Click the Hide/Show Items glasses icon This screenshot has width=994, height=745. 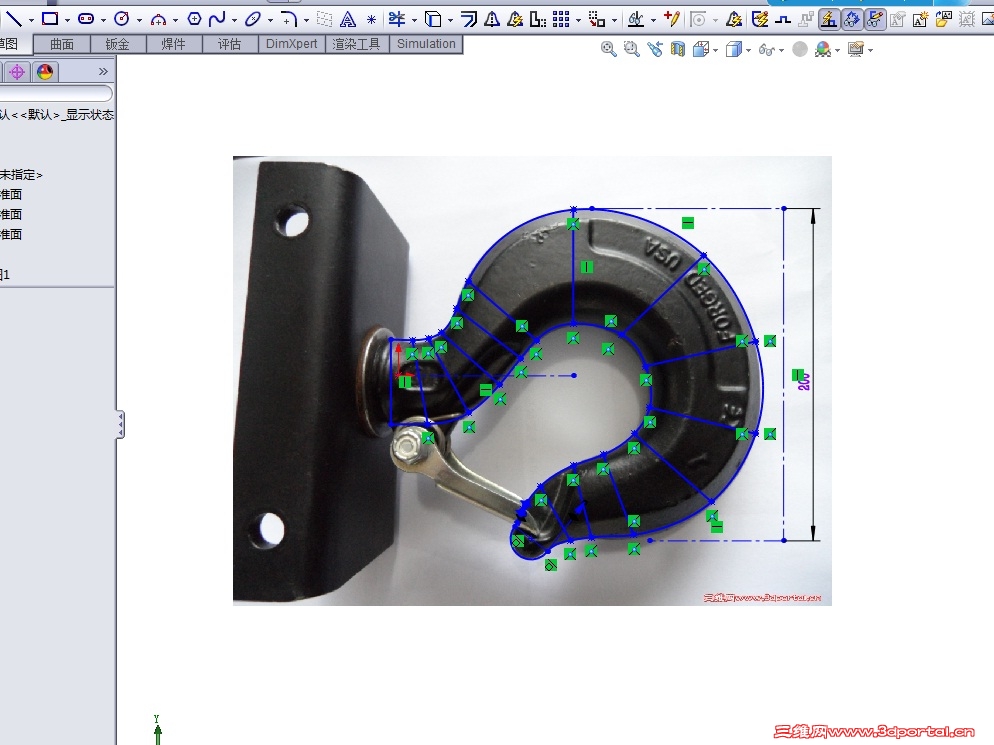(766, 49)
